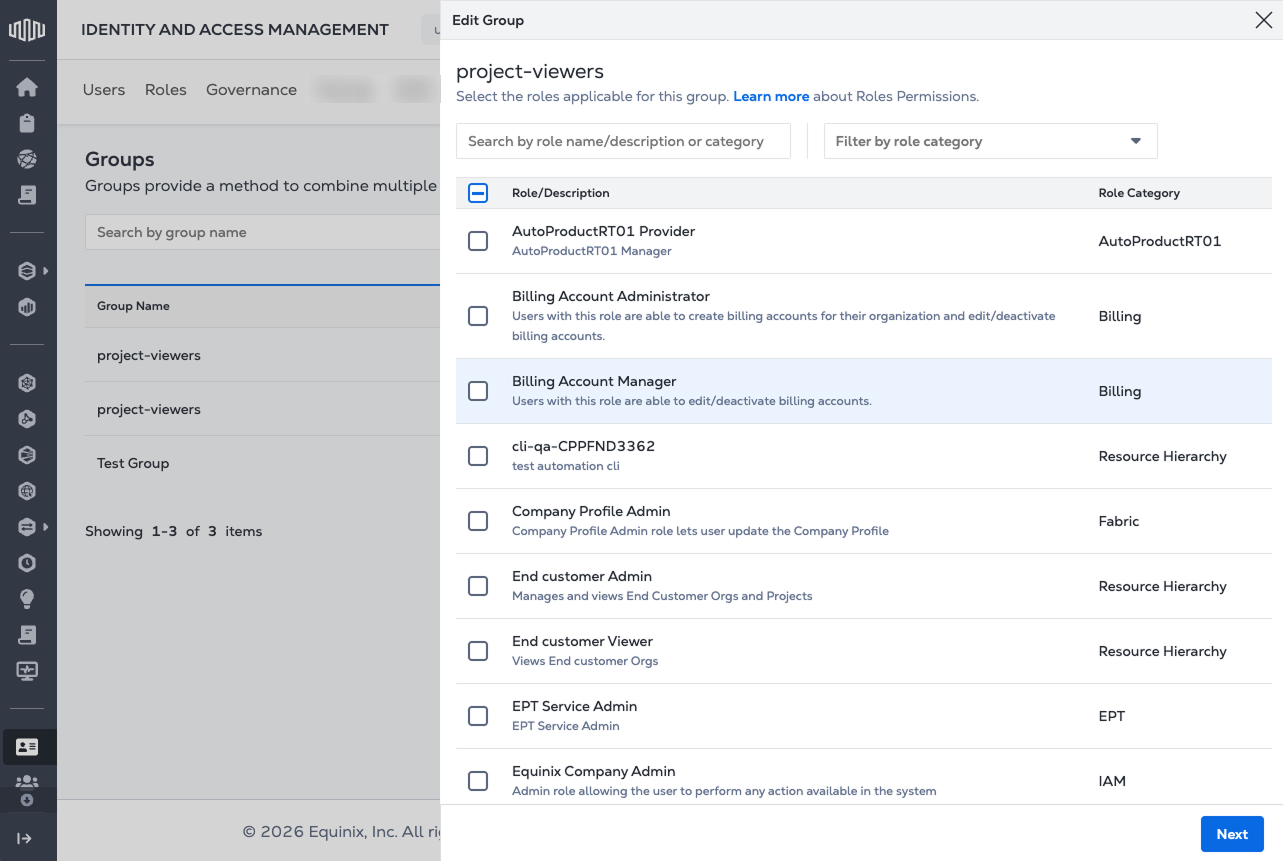Open the Filter by role category dropdown
The width and height of the screenshot is (1283, 861).
click(x=990, y=141)
